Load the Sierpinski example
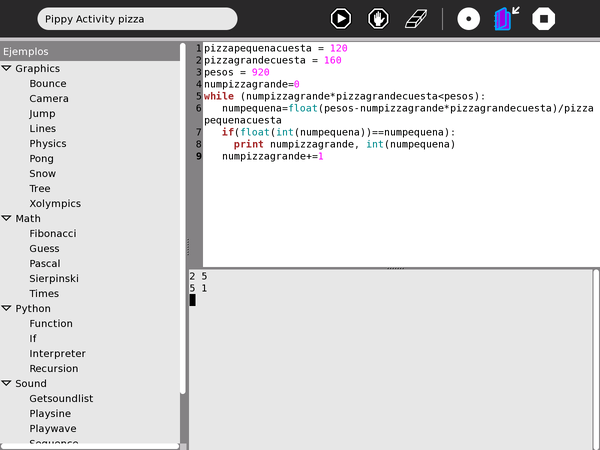 (x=54, y=279)
